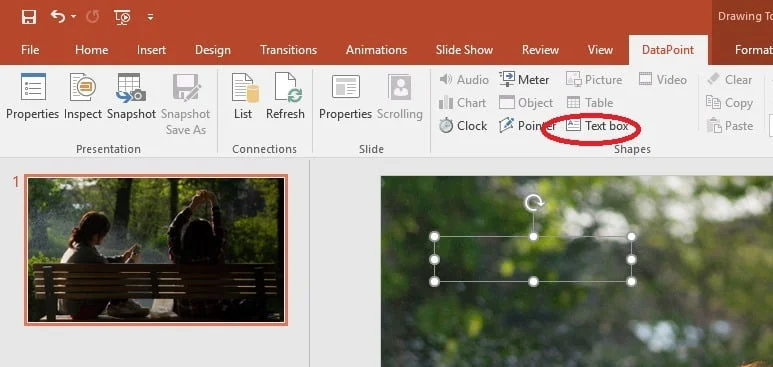Click the Inspect icon
The height and width of the screenshot is (367, 773).
[x=82, y=87]
